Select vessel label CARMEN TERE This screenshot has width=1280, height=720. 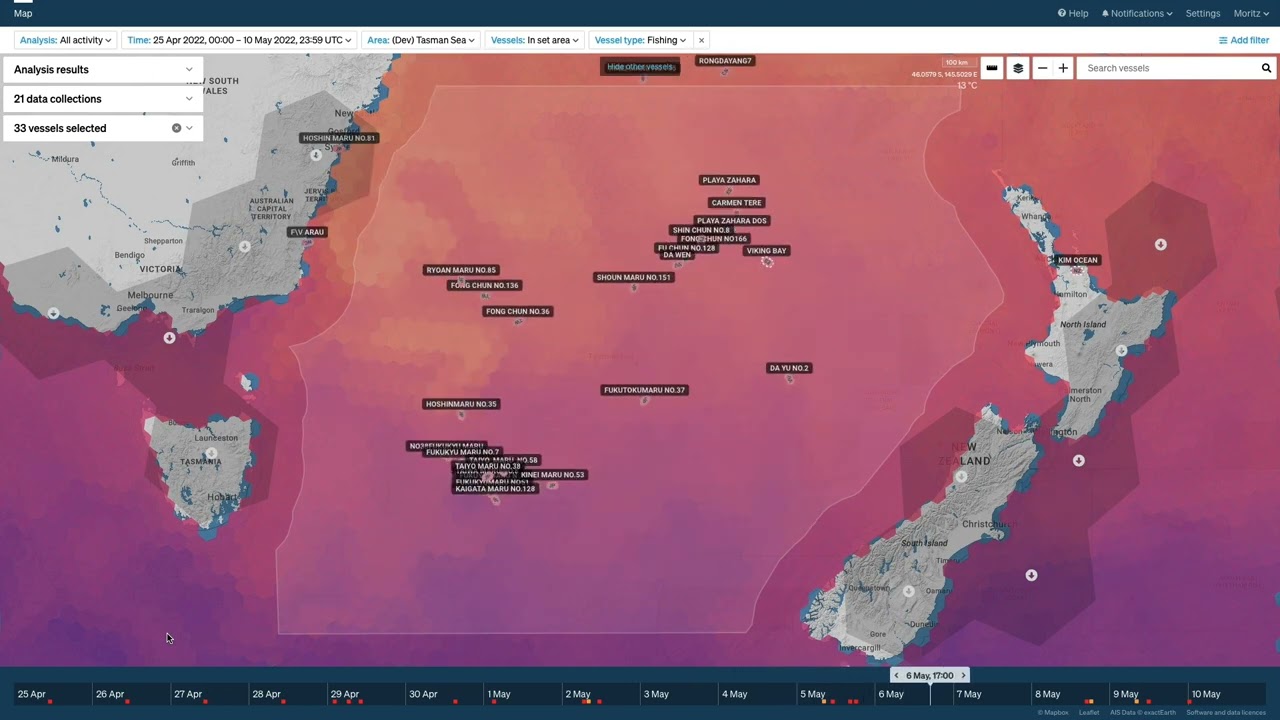pyautogui.click(x=737, y=203)
